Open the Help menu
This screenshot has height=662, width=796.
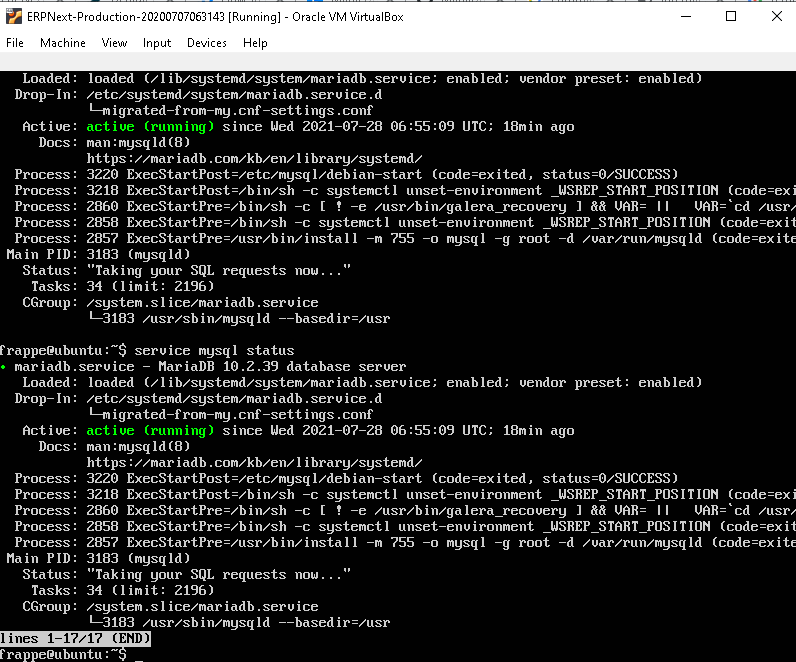point(255,43)
